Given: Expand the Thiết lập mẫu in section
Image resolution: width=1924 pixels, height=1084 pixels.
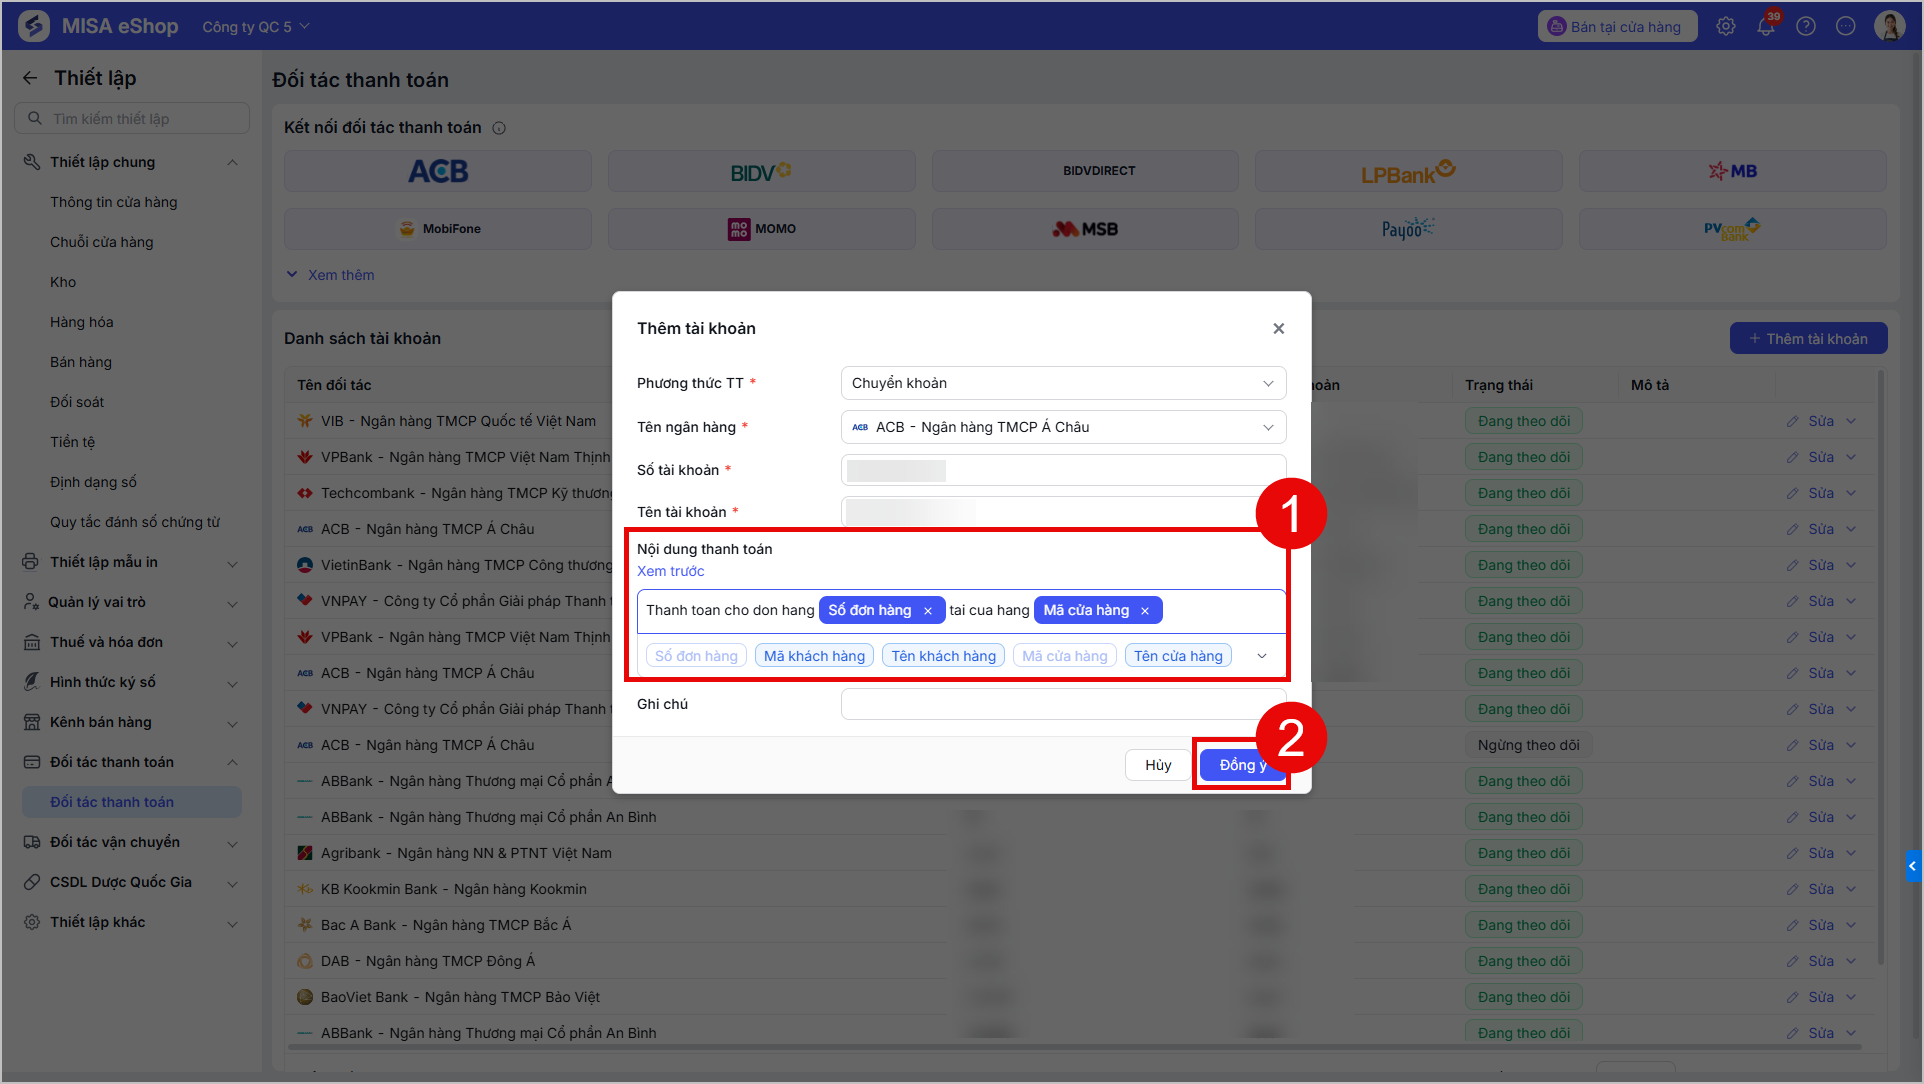Looking at the screenshot, I should 232,563.
